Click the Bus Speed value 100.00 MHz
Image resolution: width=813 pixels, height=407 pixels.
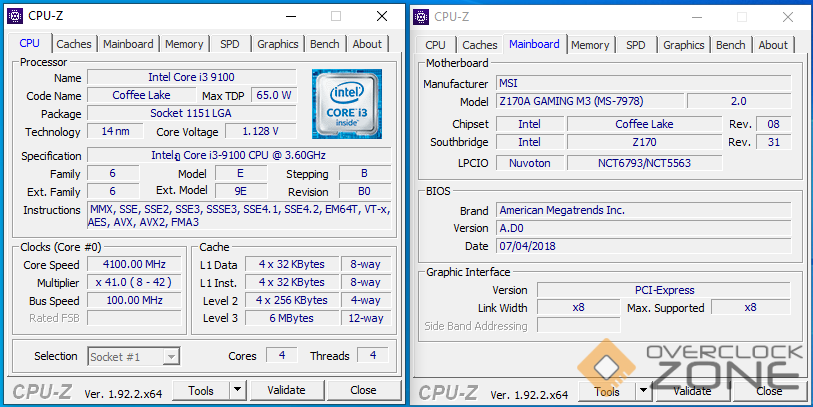click(x=134, y=300)
